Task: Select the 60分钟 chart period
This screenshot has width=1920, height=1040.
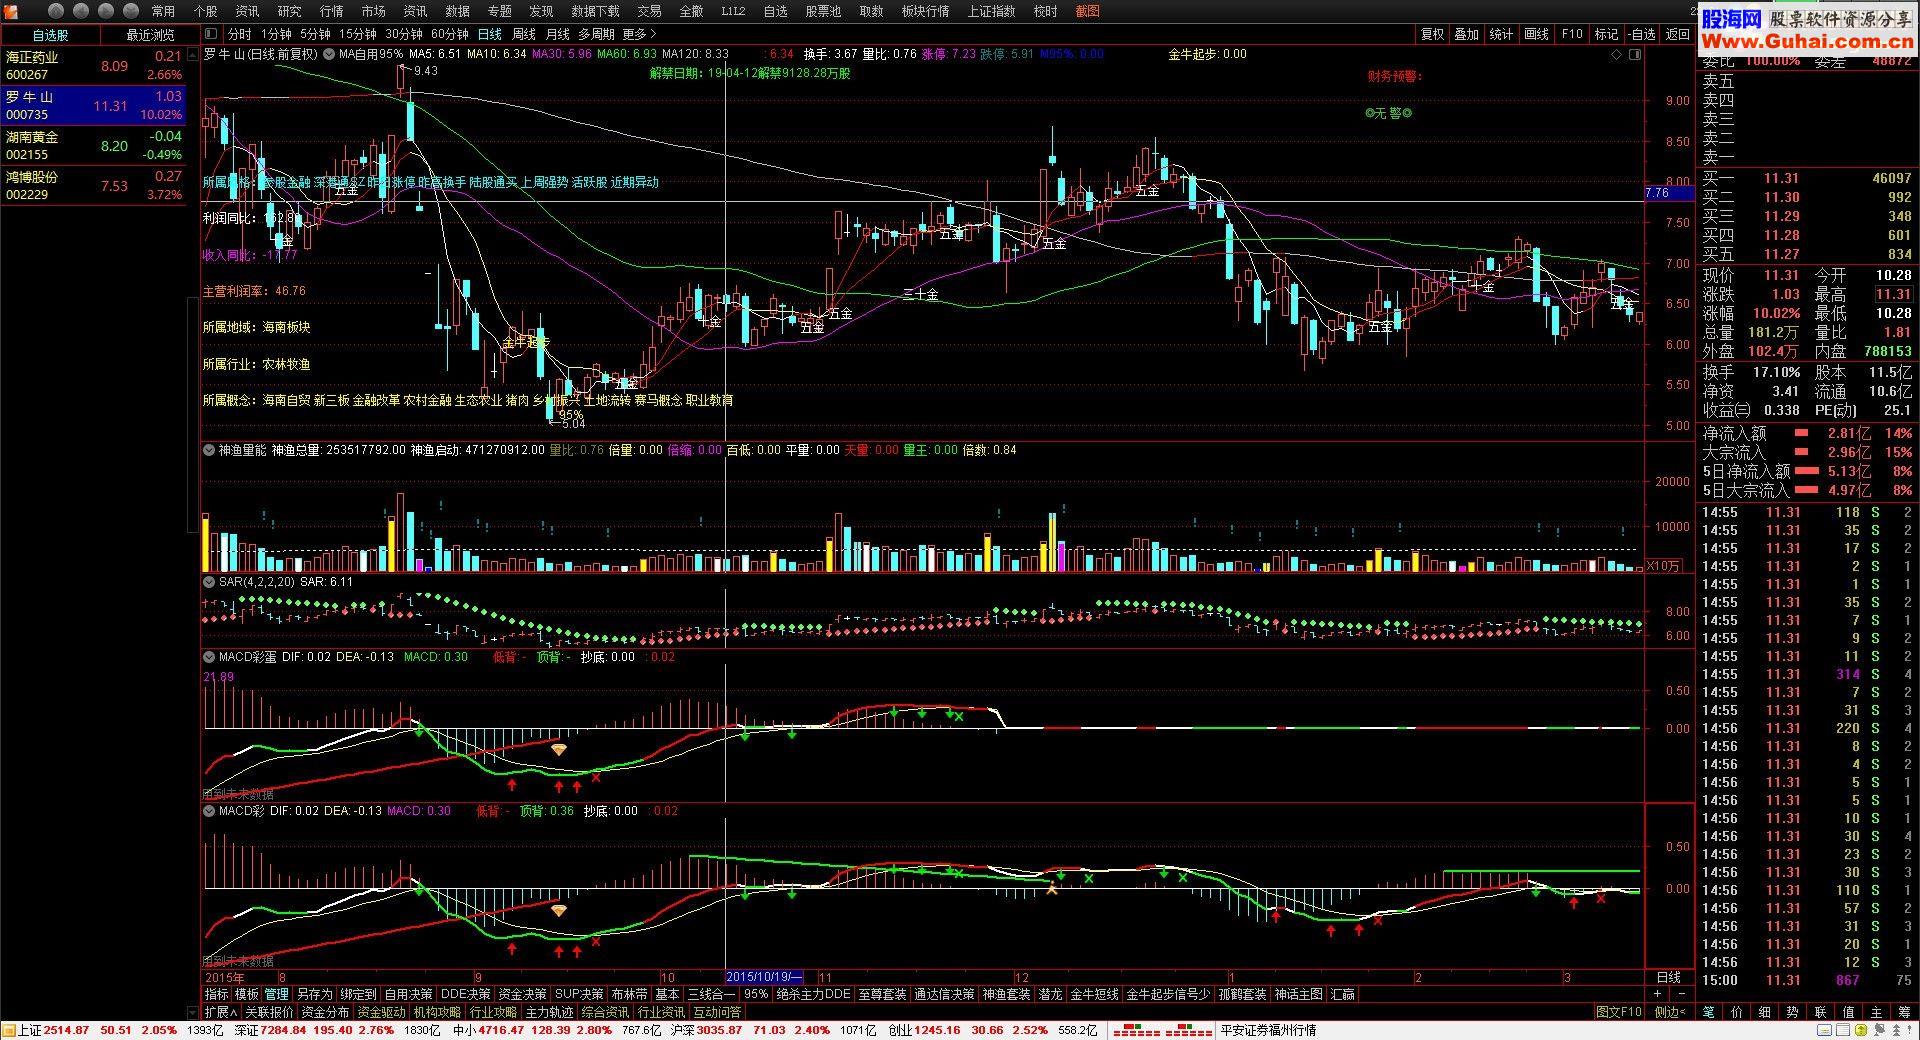Action: tap(450, 34)
